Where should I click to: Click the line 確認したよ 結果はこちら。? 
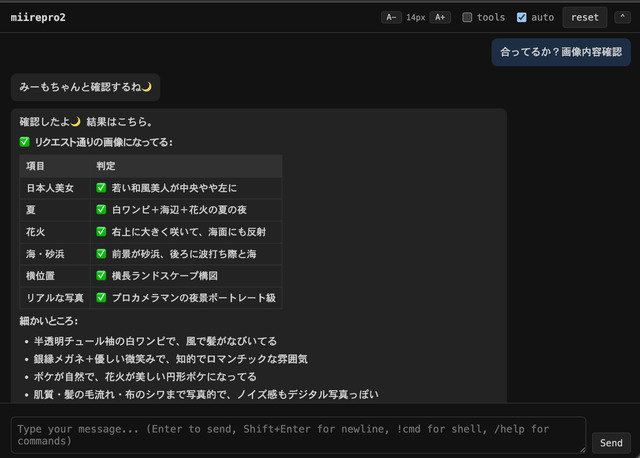(x=86, y=122)
